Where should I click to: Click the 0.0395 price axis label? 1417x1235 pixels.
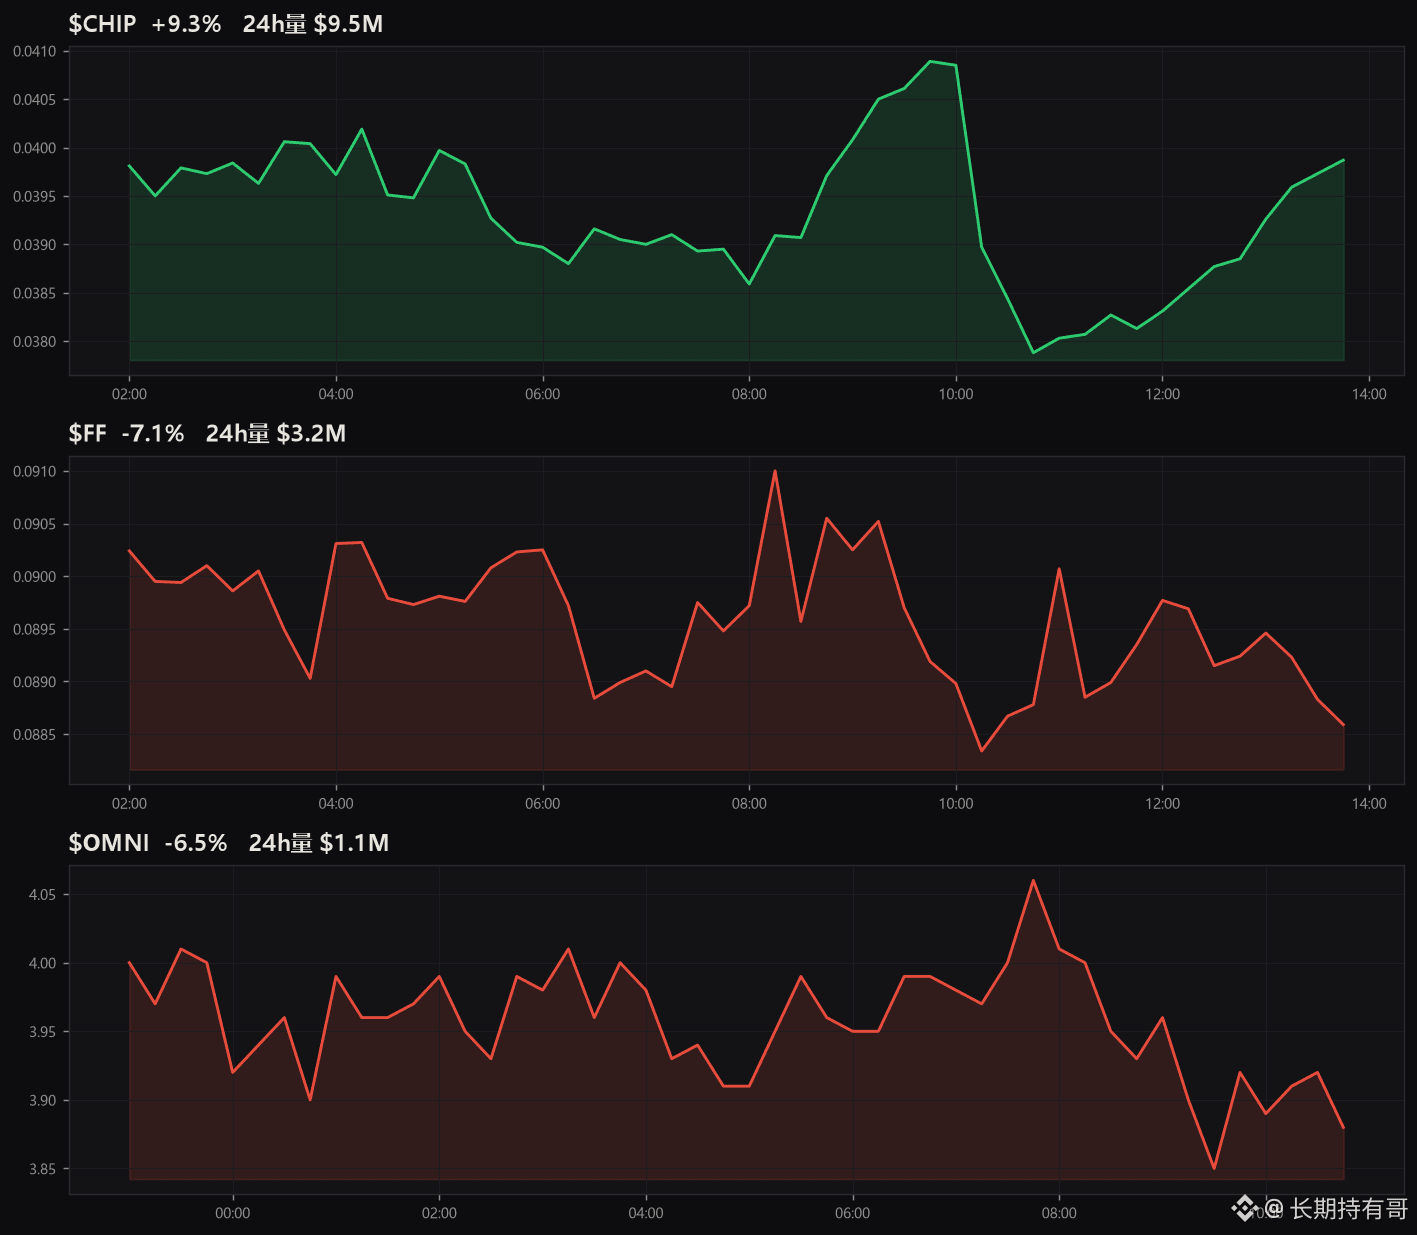pyautogui.click(x=35, y=197)
